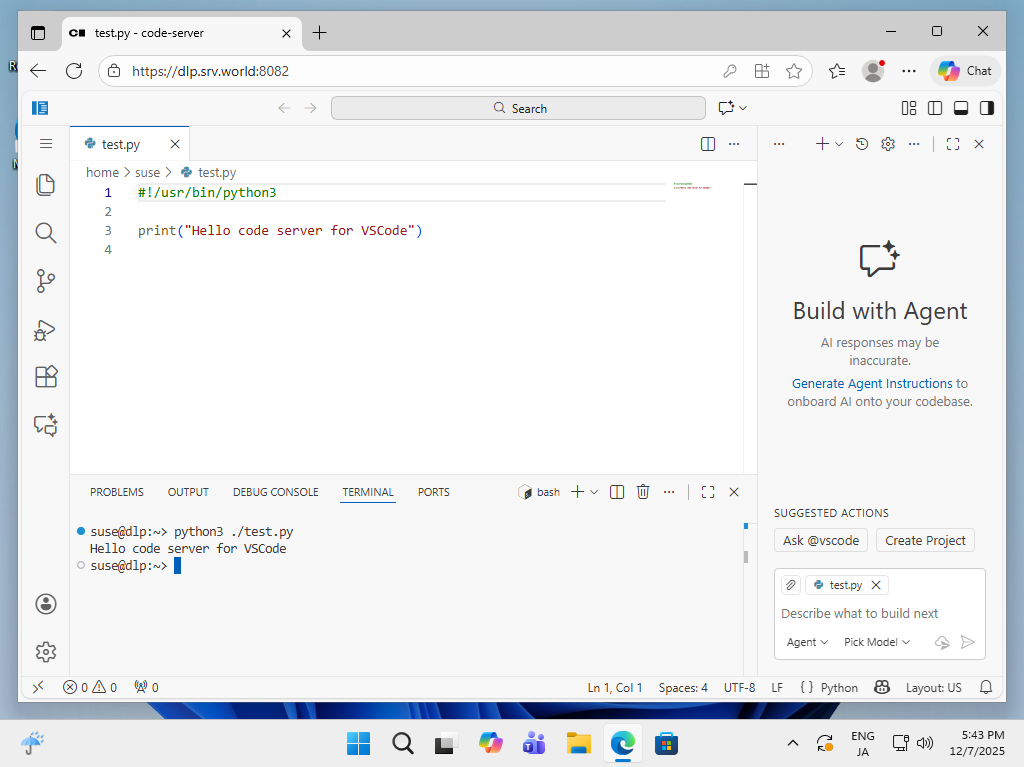Click Spaces: 4 indentation setting
This screenshot has height=767, width=1024.
click(x=682, y=687)
